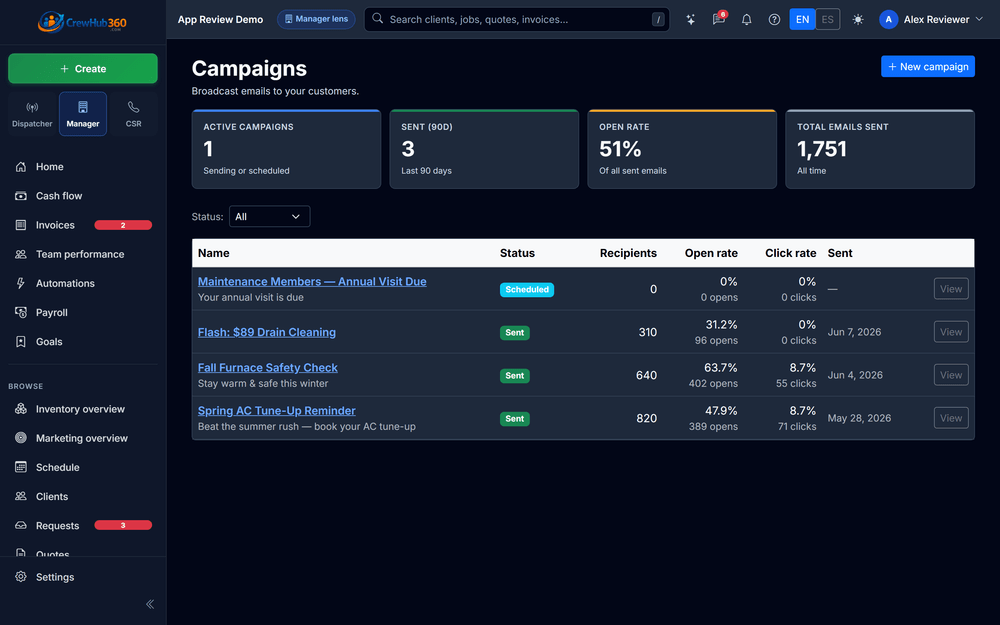This screenshot has height=625, width=1000.
Task: Switch language to EN
Action: [x=802, y=19]
